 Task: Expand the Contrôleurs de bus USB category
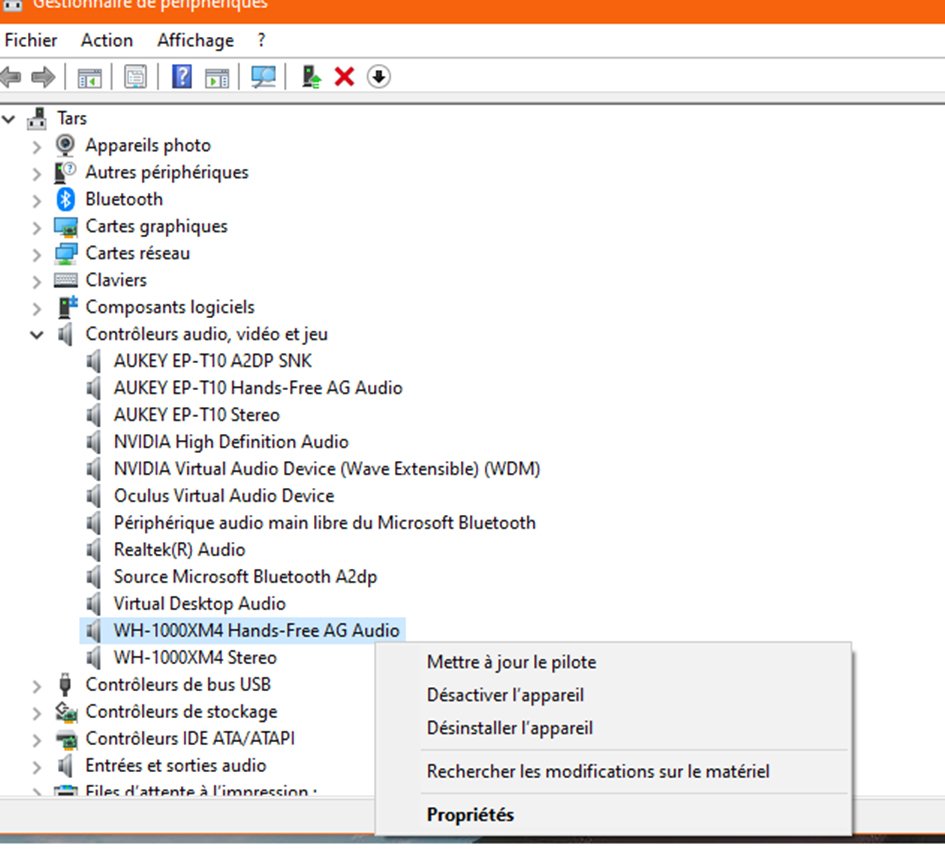(x=37, y=686)
